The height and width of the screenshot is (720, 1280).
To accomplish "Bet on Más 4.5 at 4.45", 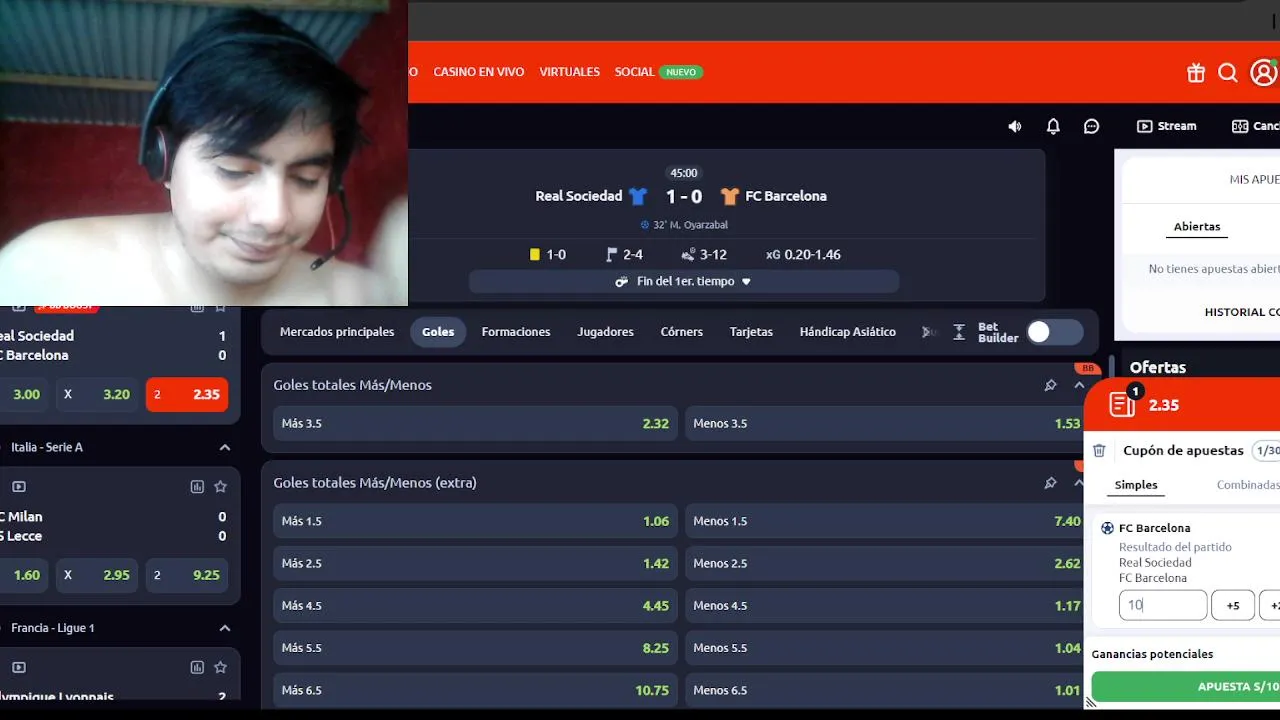I will pyautogui.click(x=475, y=606).
